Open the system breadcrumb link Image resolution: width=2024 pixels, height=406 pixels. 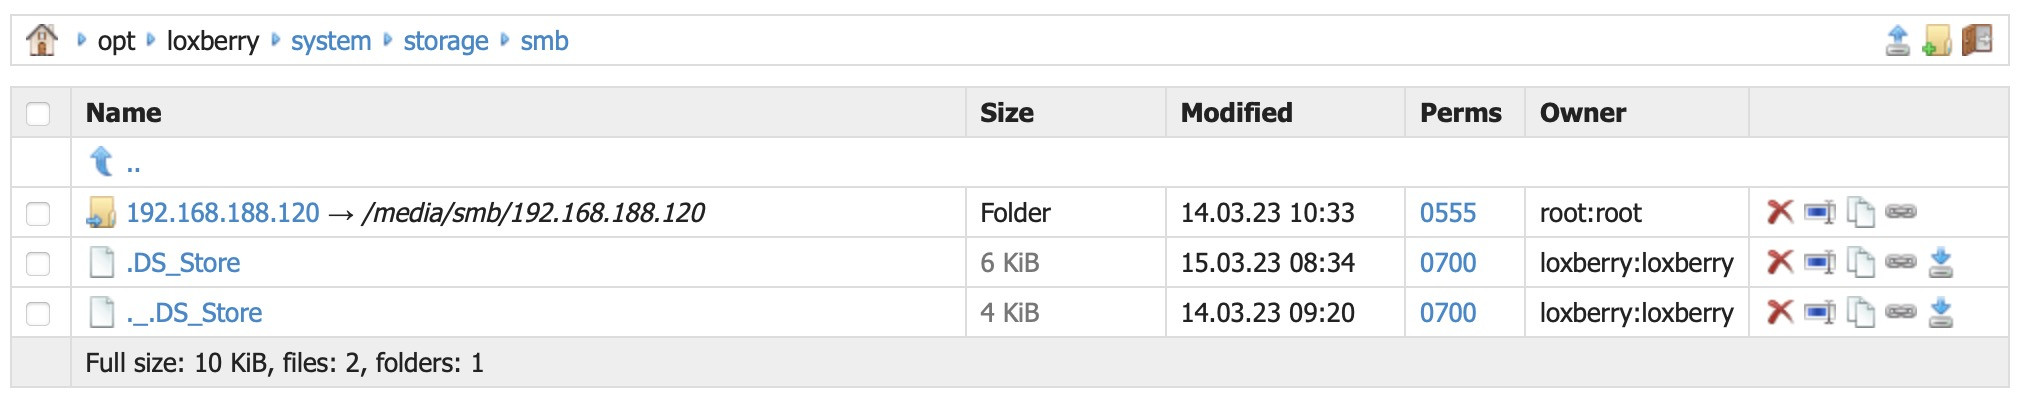coord(331,41)
